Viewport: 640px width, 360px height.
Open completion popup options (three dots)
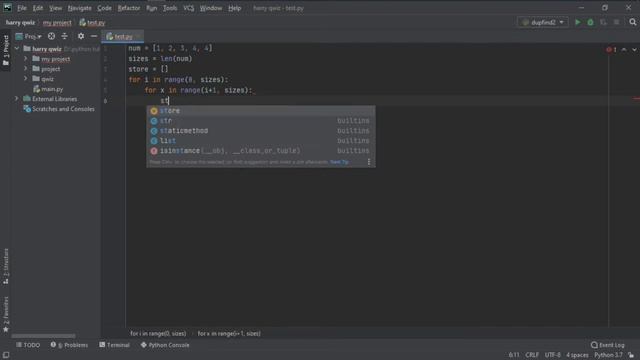pos(369,162)
